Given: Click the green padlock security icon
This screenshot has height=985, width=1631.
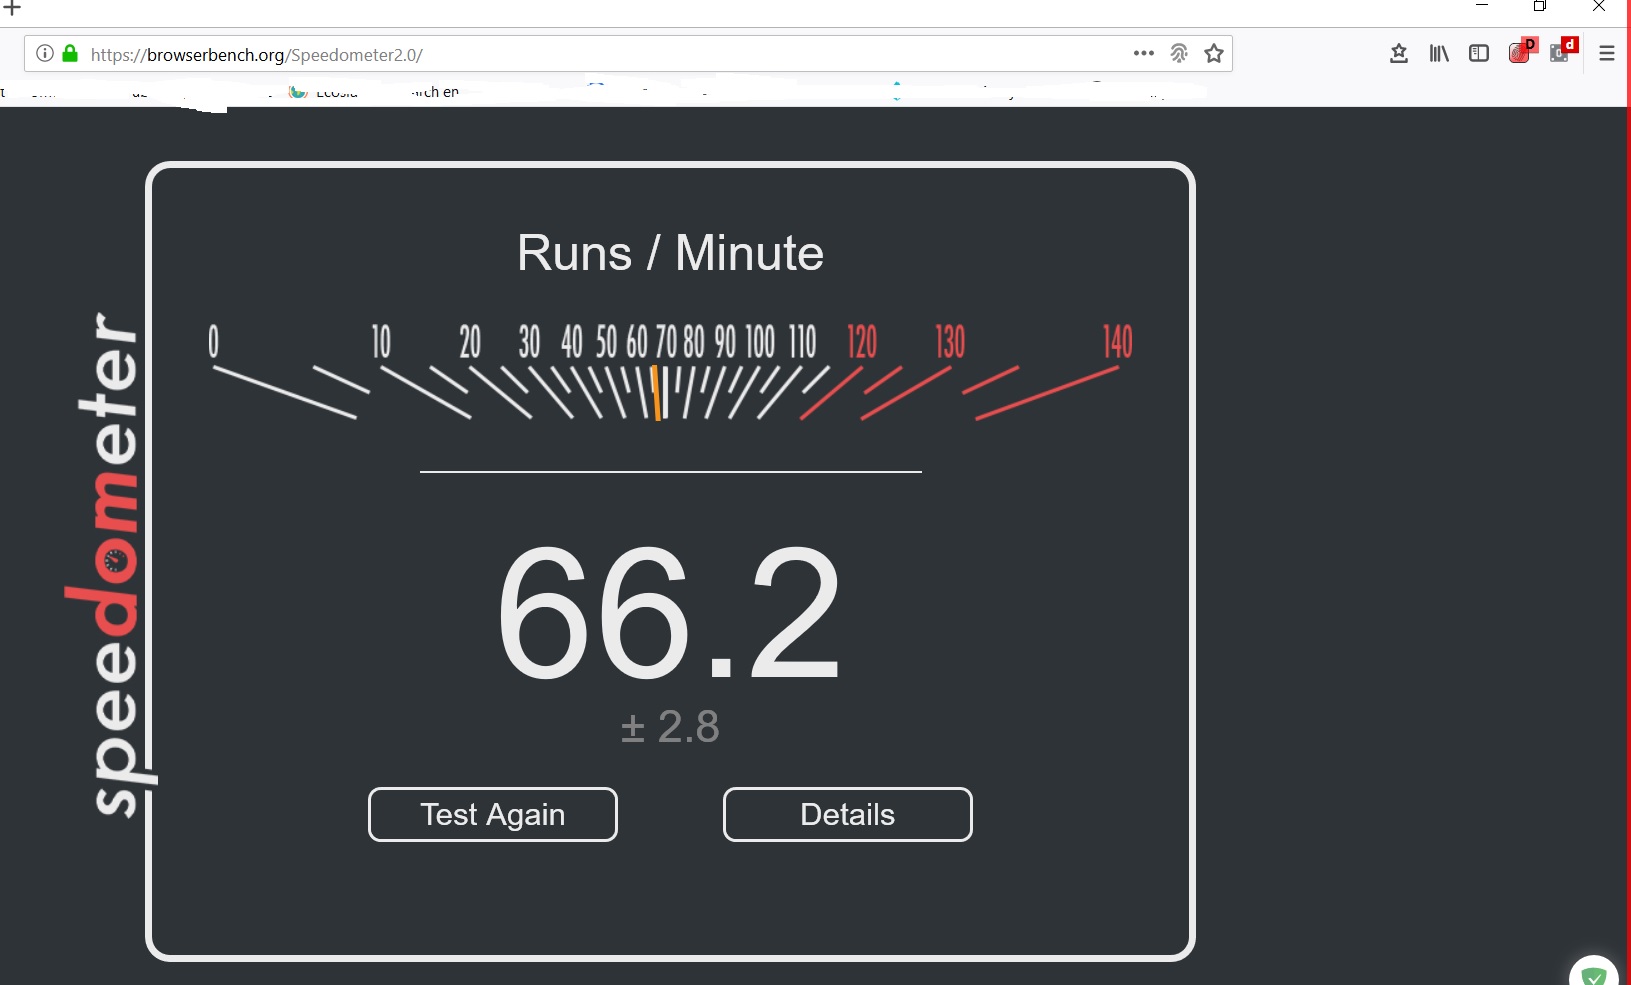Looking at the screenshot, I should pyautogui.click(x=70, y=53).
